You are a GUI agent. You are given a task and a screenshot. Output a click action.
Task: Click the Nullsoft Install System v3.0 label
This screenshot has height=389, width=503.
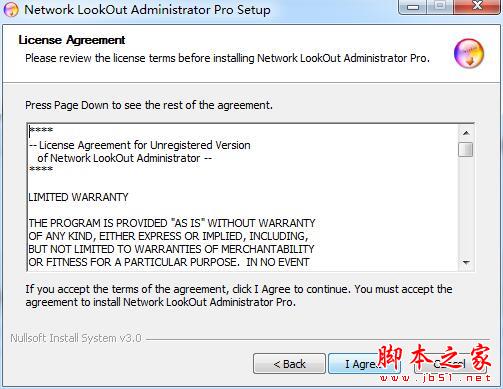coord(76,338)
